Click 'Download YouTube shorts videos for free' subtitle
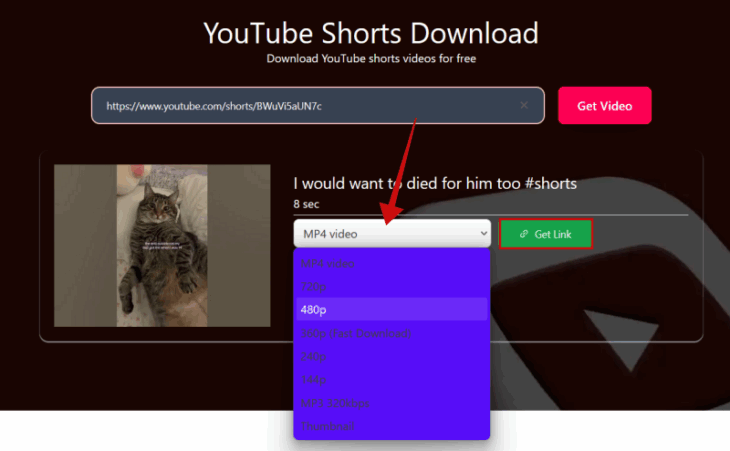The height and width of the screenshot is (451, 730). tap(371, 59)
